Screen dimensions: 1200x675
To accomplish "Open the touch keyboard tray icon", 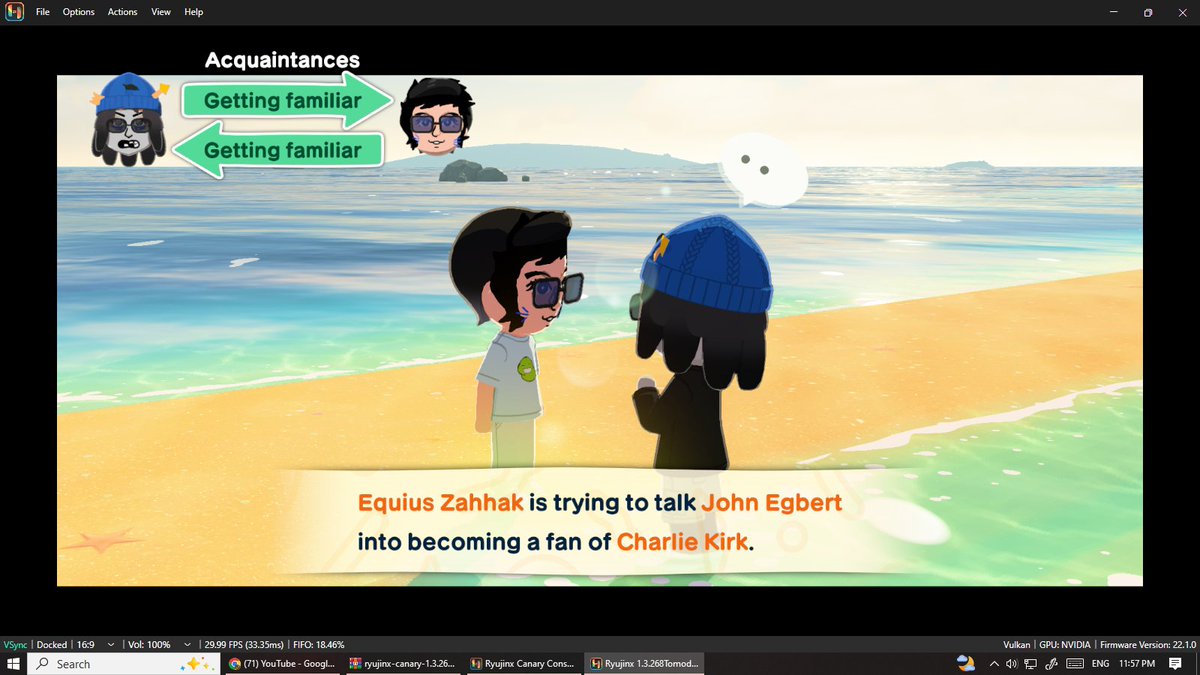I will 1074,664.
